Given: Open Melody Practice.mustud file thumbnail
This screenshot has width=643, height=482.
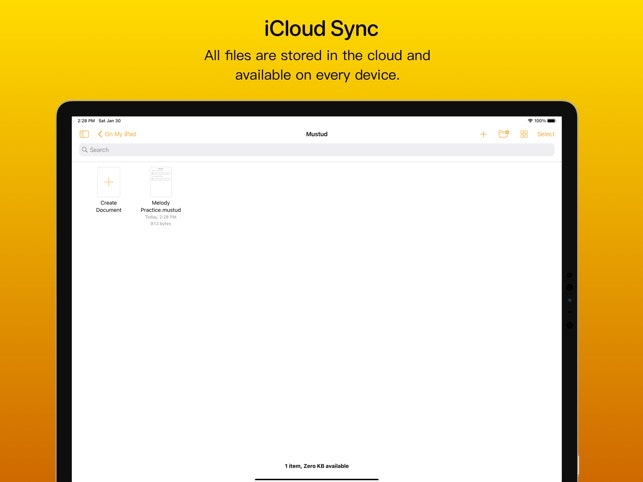Looking at the screenshot, I should (161, 182).
